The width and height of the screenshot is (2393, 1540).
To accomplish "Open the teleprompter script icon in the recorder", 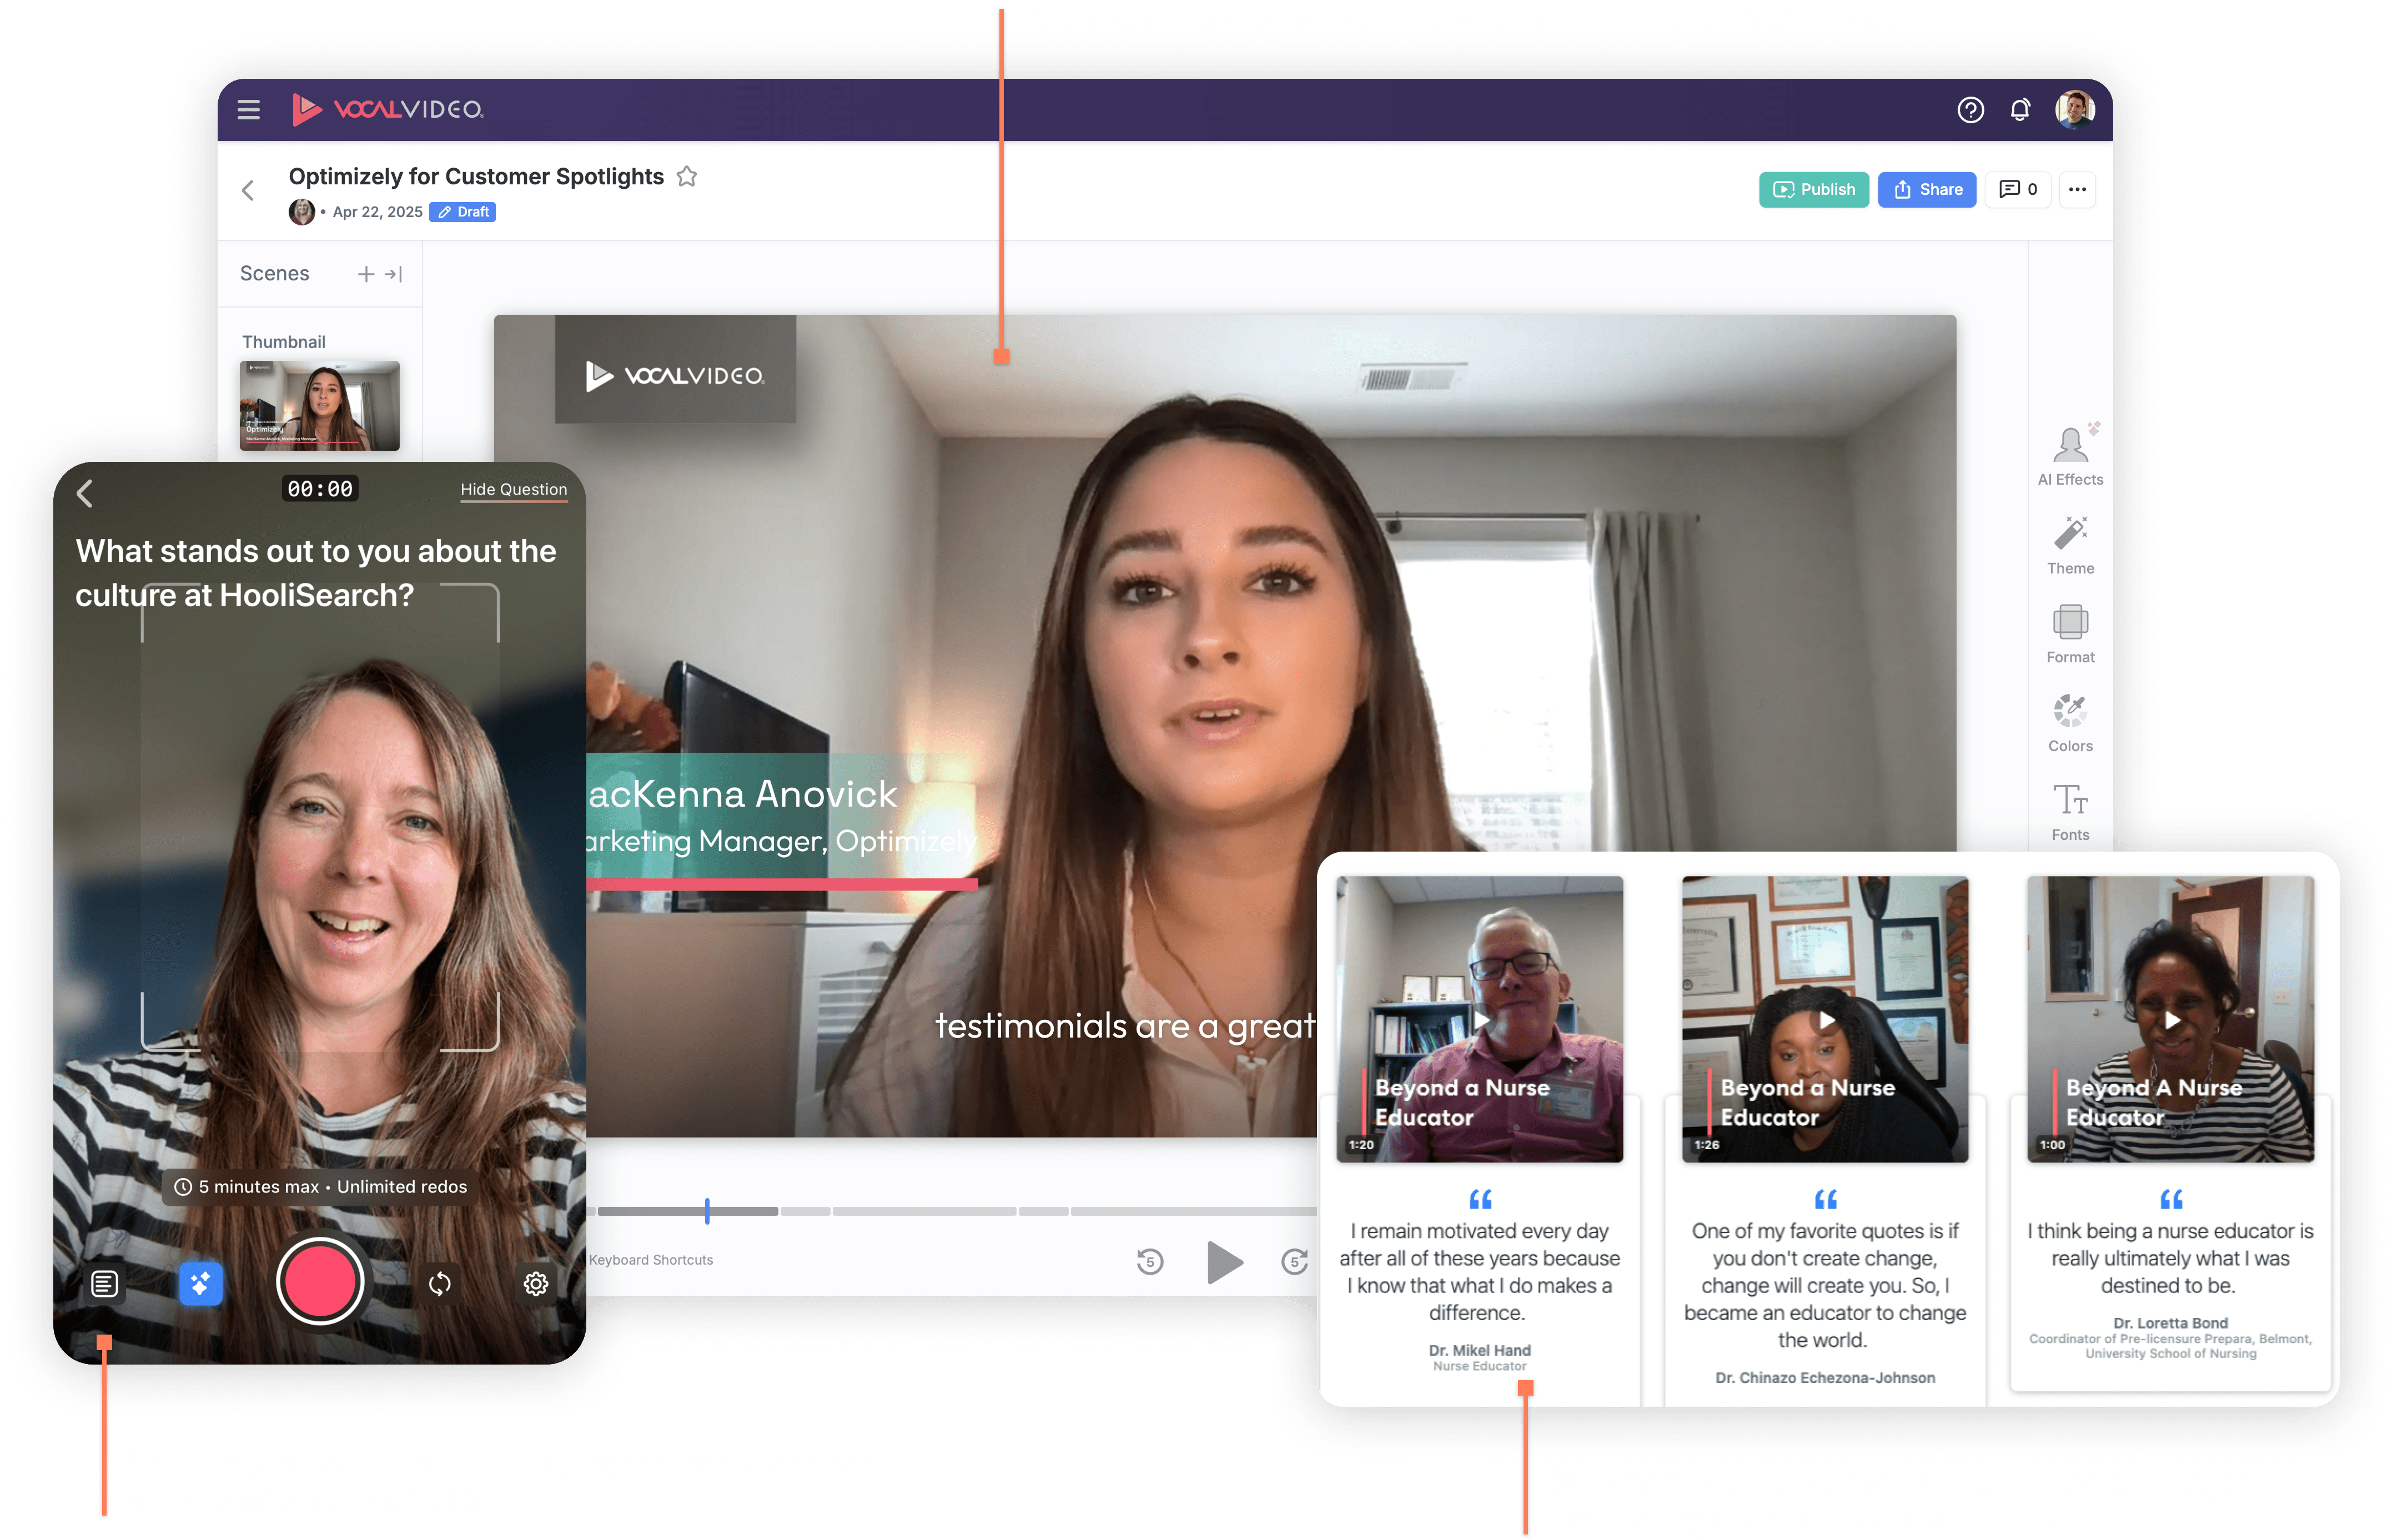I will [104, 1284].
